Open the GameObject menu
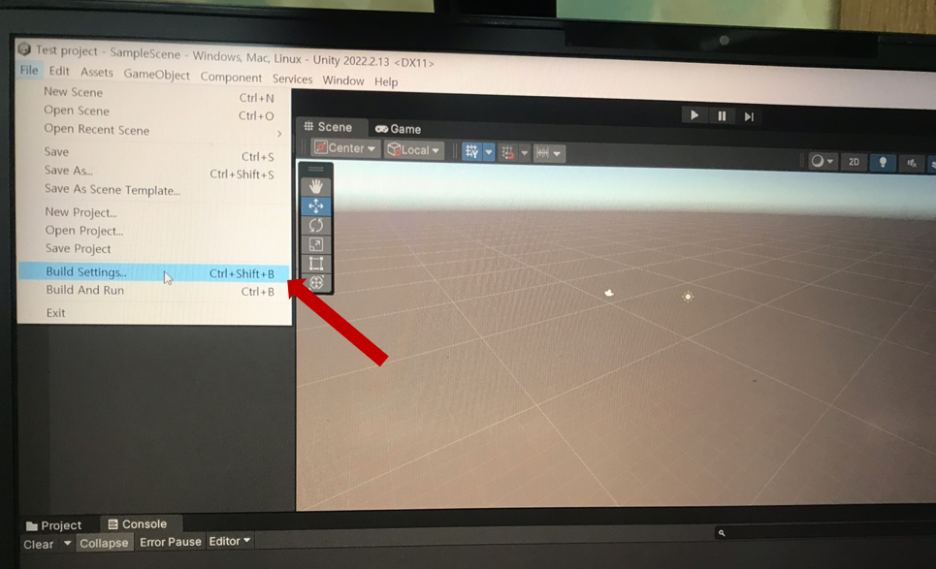The image size is (936, 569). click(156, 75)
